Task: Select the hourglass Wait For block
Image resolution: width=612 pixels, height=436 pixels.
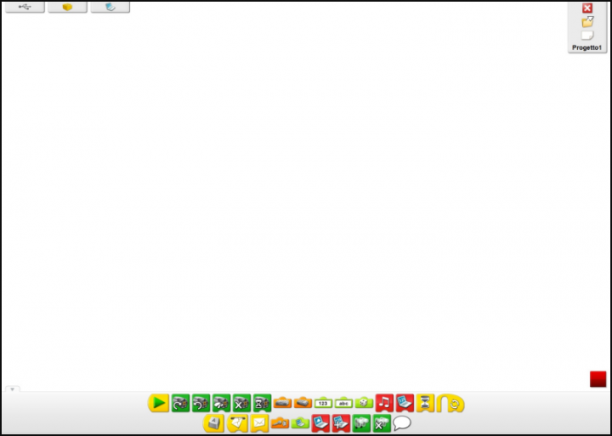Action: click(x=425, y=403)
